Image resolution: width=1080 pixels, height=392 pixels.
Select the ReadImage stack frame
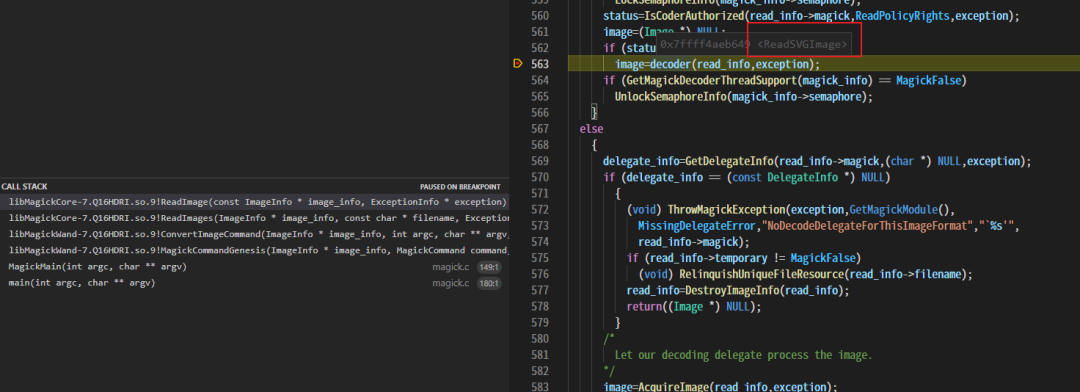pos(254,202)
